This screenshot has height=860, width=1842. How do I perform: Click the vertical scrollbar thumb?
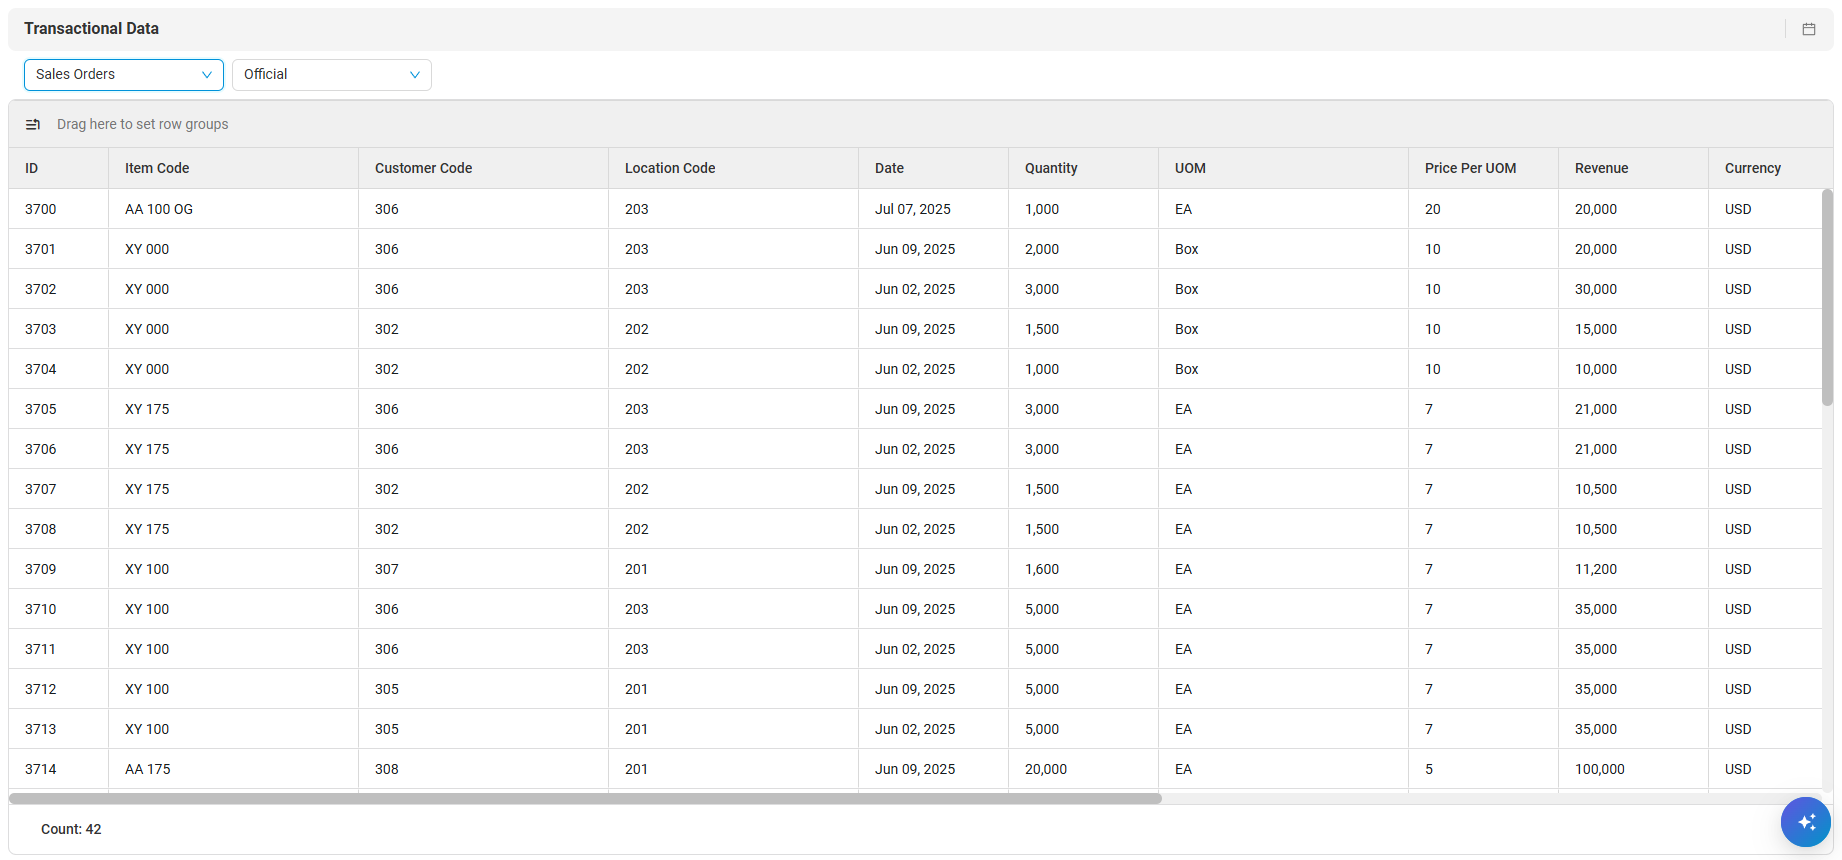pyautogui.click(x=1827, y=297)
